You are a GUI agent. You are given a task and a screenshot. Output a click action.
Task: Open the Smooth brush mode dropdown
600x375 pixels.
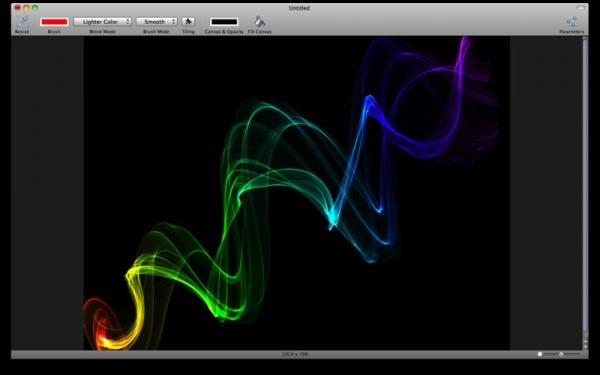[x=157, y=22]
